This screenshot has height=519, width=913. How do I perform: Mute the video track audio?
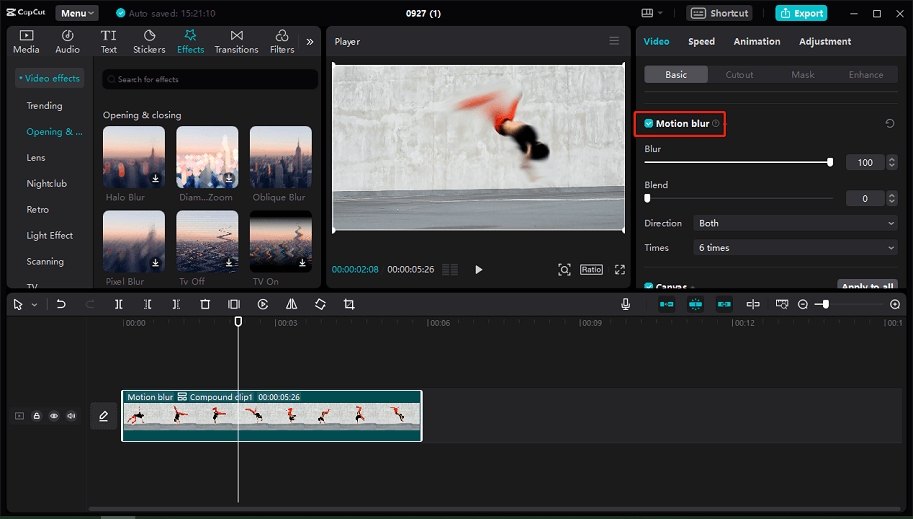(x=71, y=416)
